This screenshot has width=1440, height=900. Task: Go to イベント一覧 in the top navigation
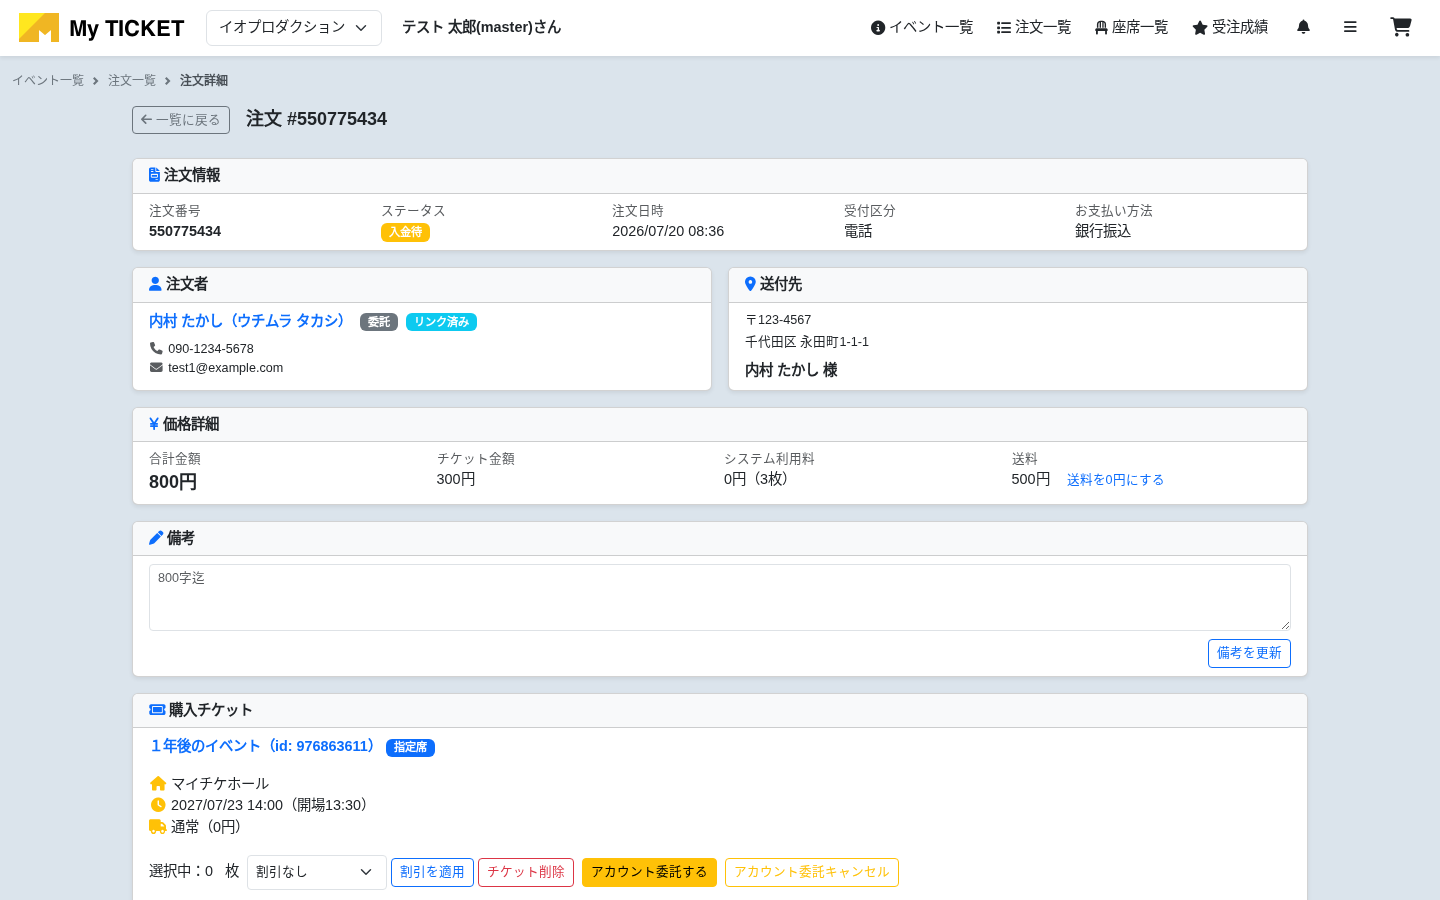[x=922, y=27]
